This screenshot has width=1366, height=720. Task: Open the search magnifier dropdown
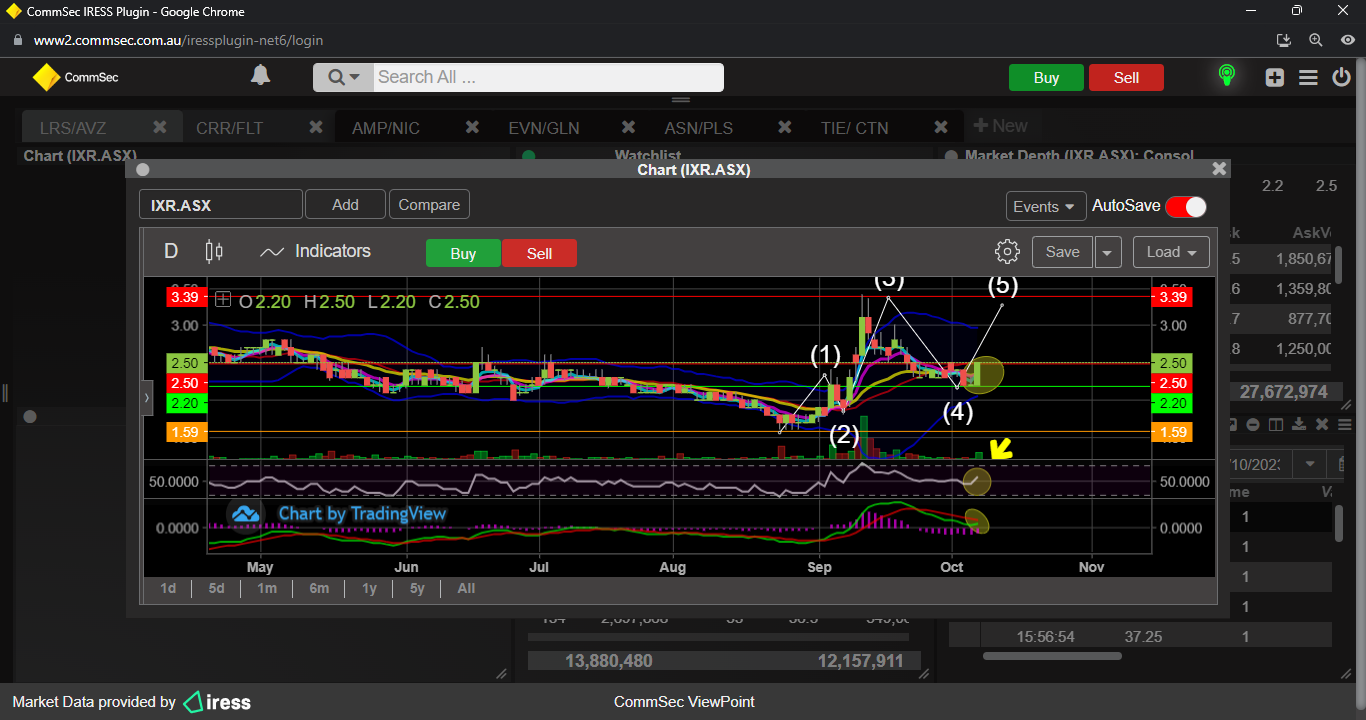(343, 77)
